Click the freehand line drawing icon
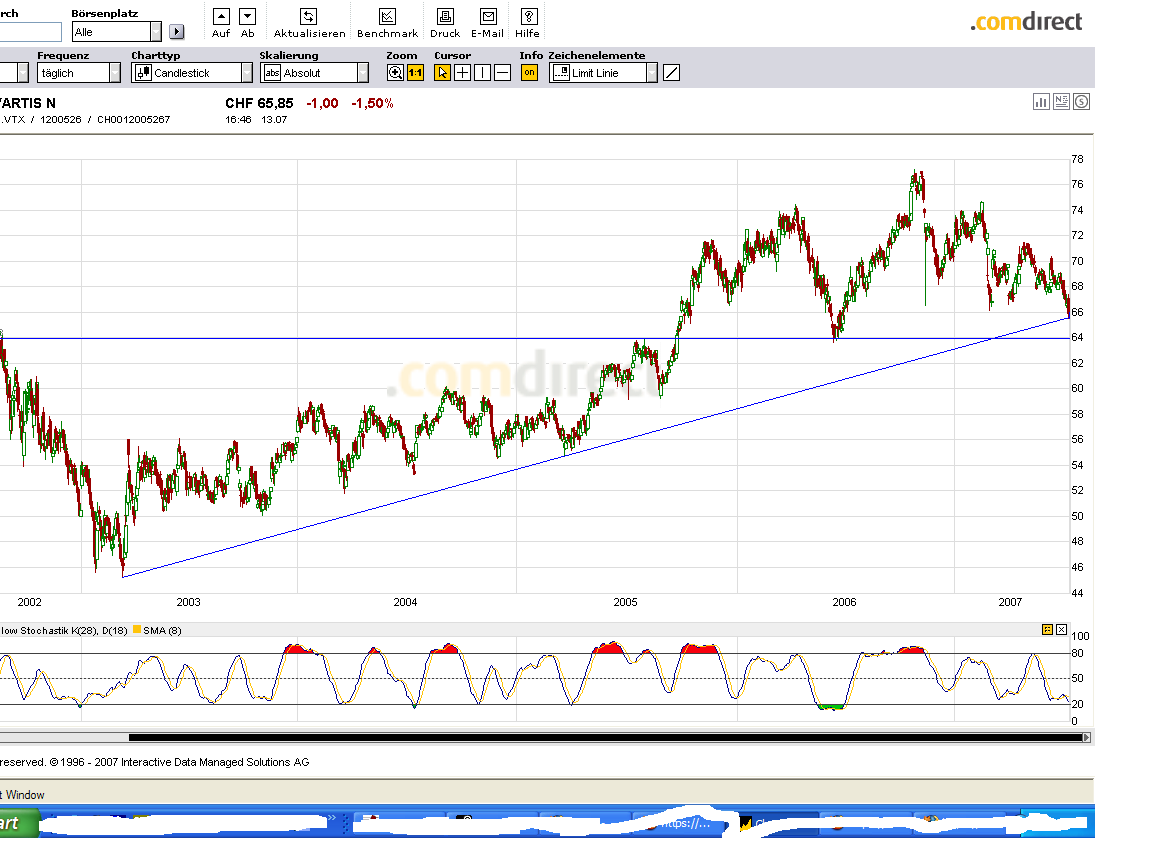Viewport: 1152px width, 864px height. 670,71
